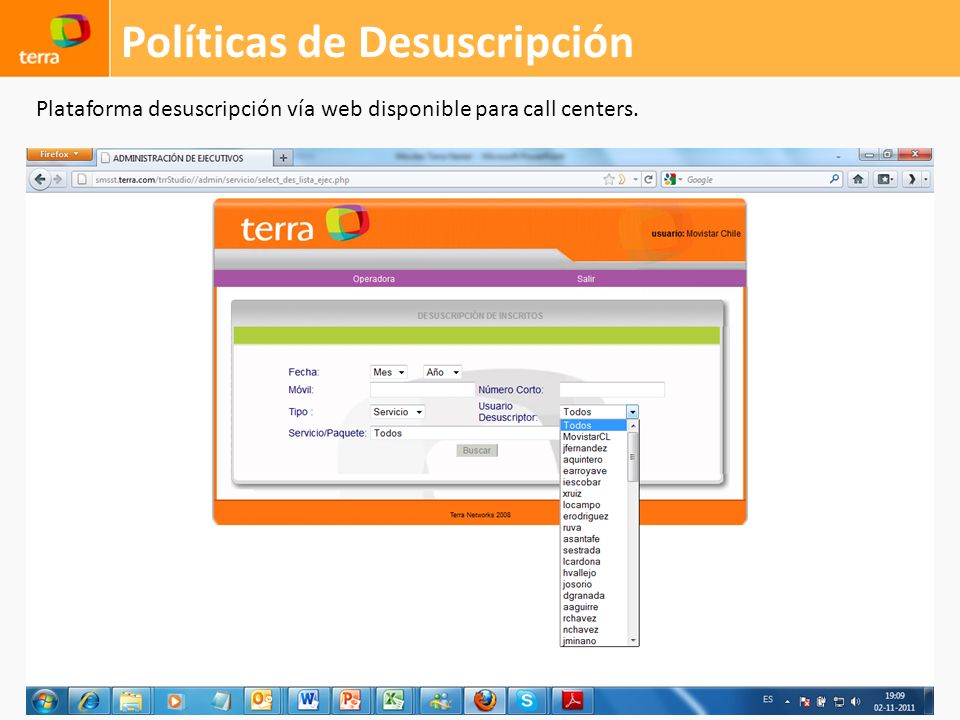
Task: Select erodriguez in the user list
Action: click(x=594, y=516)
